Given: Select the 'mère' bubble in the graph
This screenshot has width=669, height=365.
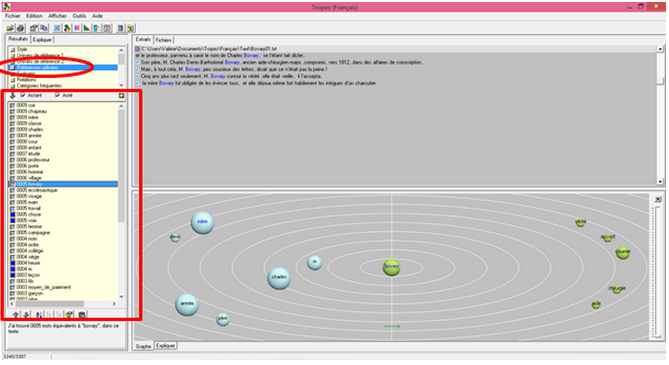Looking at the screenshot, I should (x=202, y=222).
